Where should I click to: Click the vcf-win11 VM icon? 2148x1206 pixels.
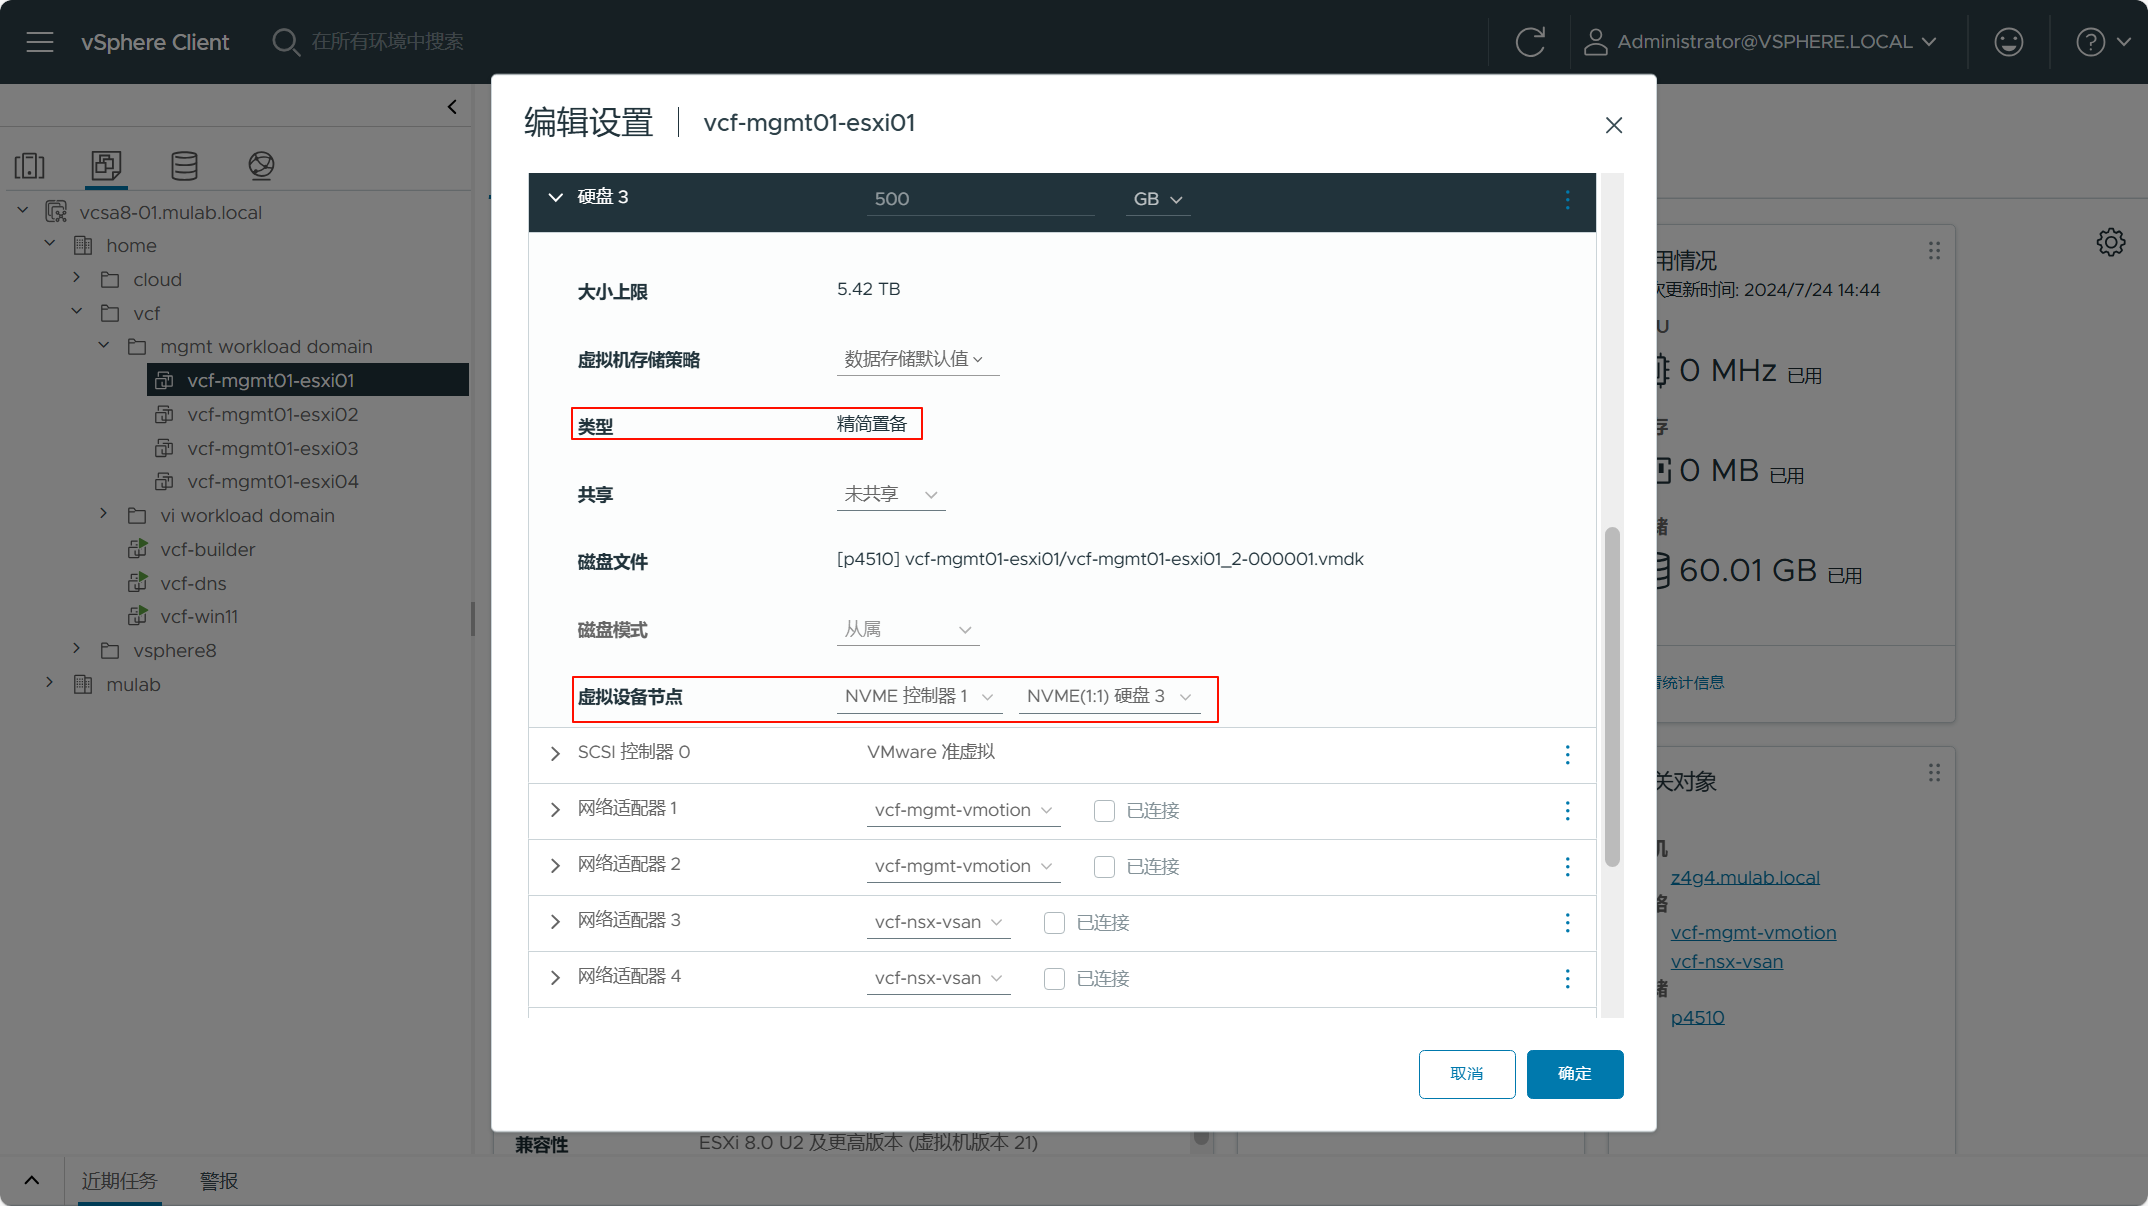138,616
